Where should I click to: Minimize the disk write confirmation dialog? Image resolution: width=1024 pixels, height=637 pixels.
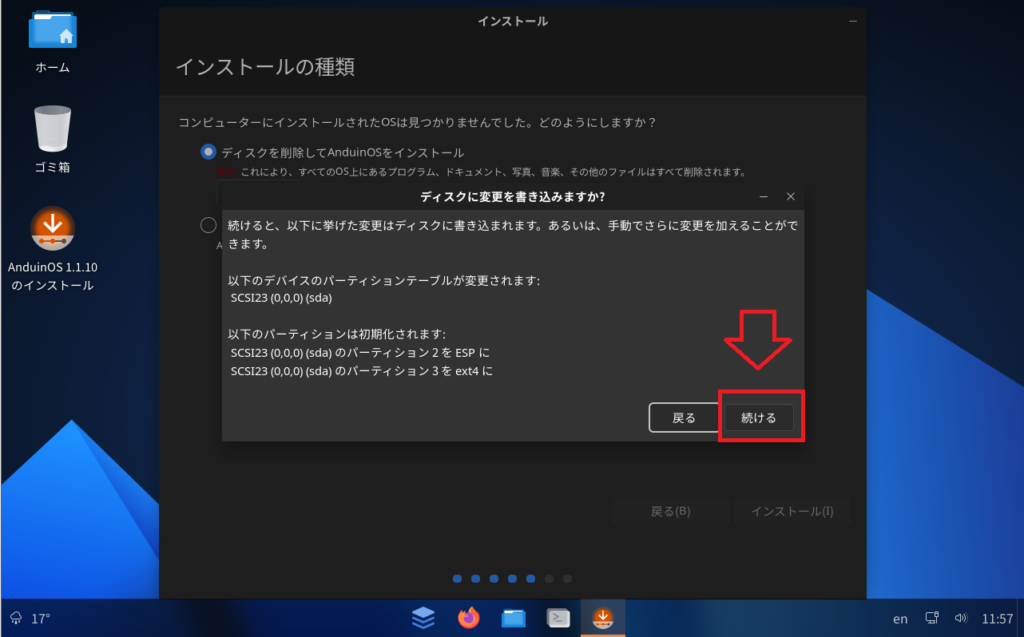coord(763,196)
